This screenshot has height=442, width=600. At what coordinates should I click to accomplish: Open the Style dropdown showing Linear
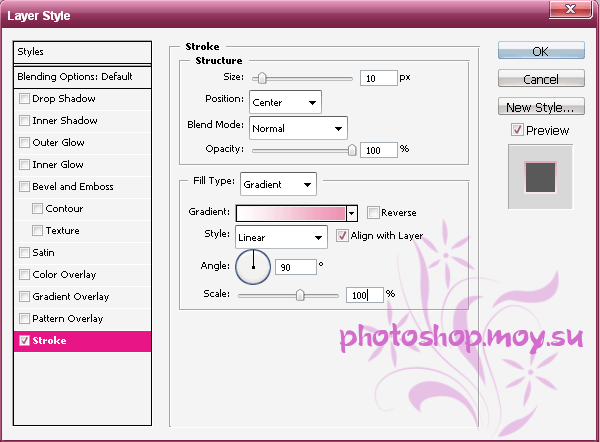pos(281,237)
